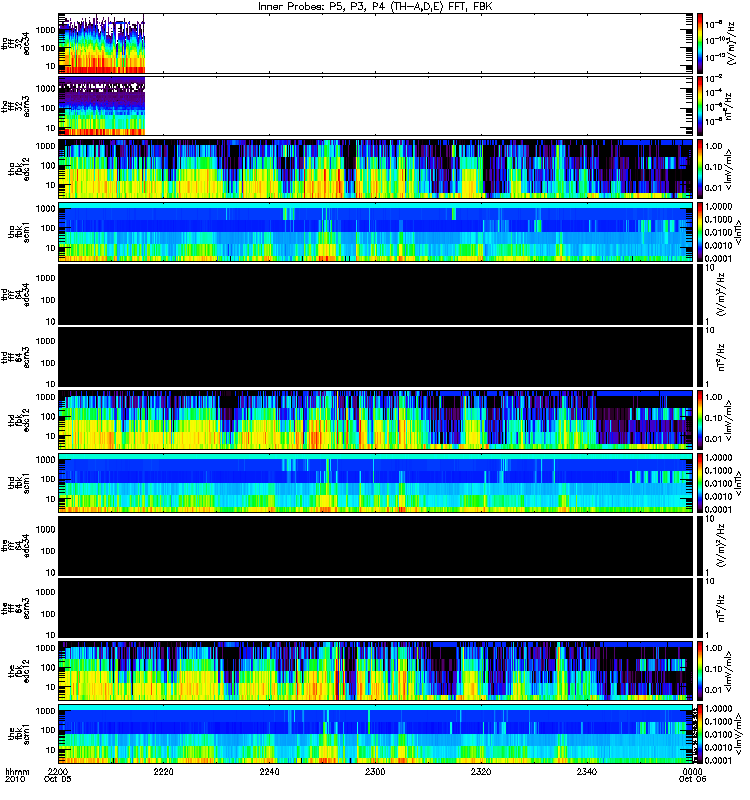Screen dimensions: 750x800
Task: Click the 'tha fbk edc12' y-axis label
Action: click(19, 169)
